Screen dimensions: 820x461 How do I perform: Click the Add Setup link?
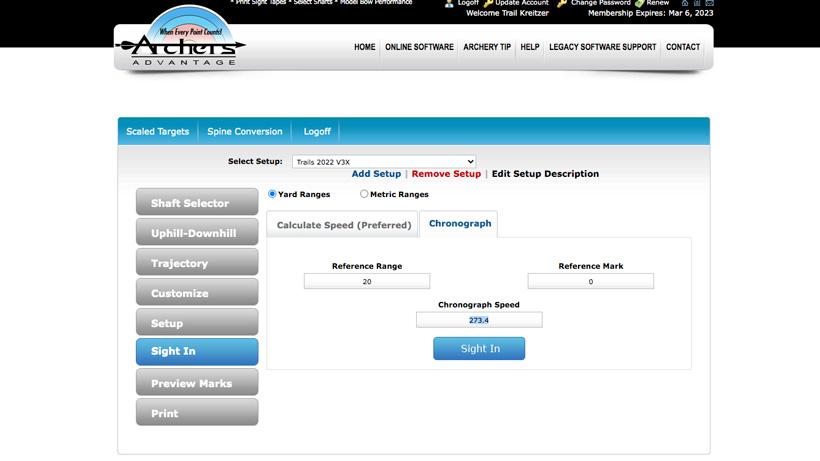[376, 174]
